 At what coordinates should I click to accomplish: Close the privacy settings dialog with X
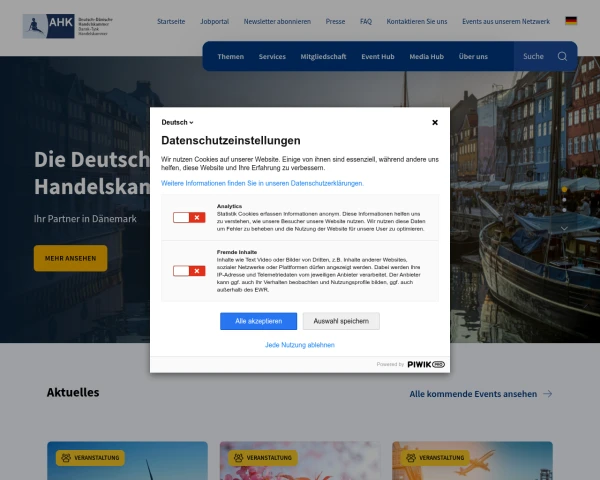(x=435, y=122)
